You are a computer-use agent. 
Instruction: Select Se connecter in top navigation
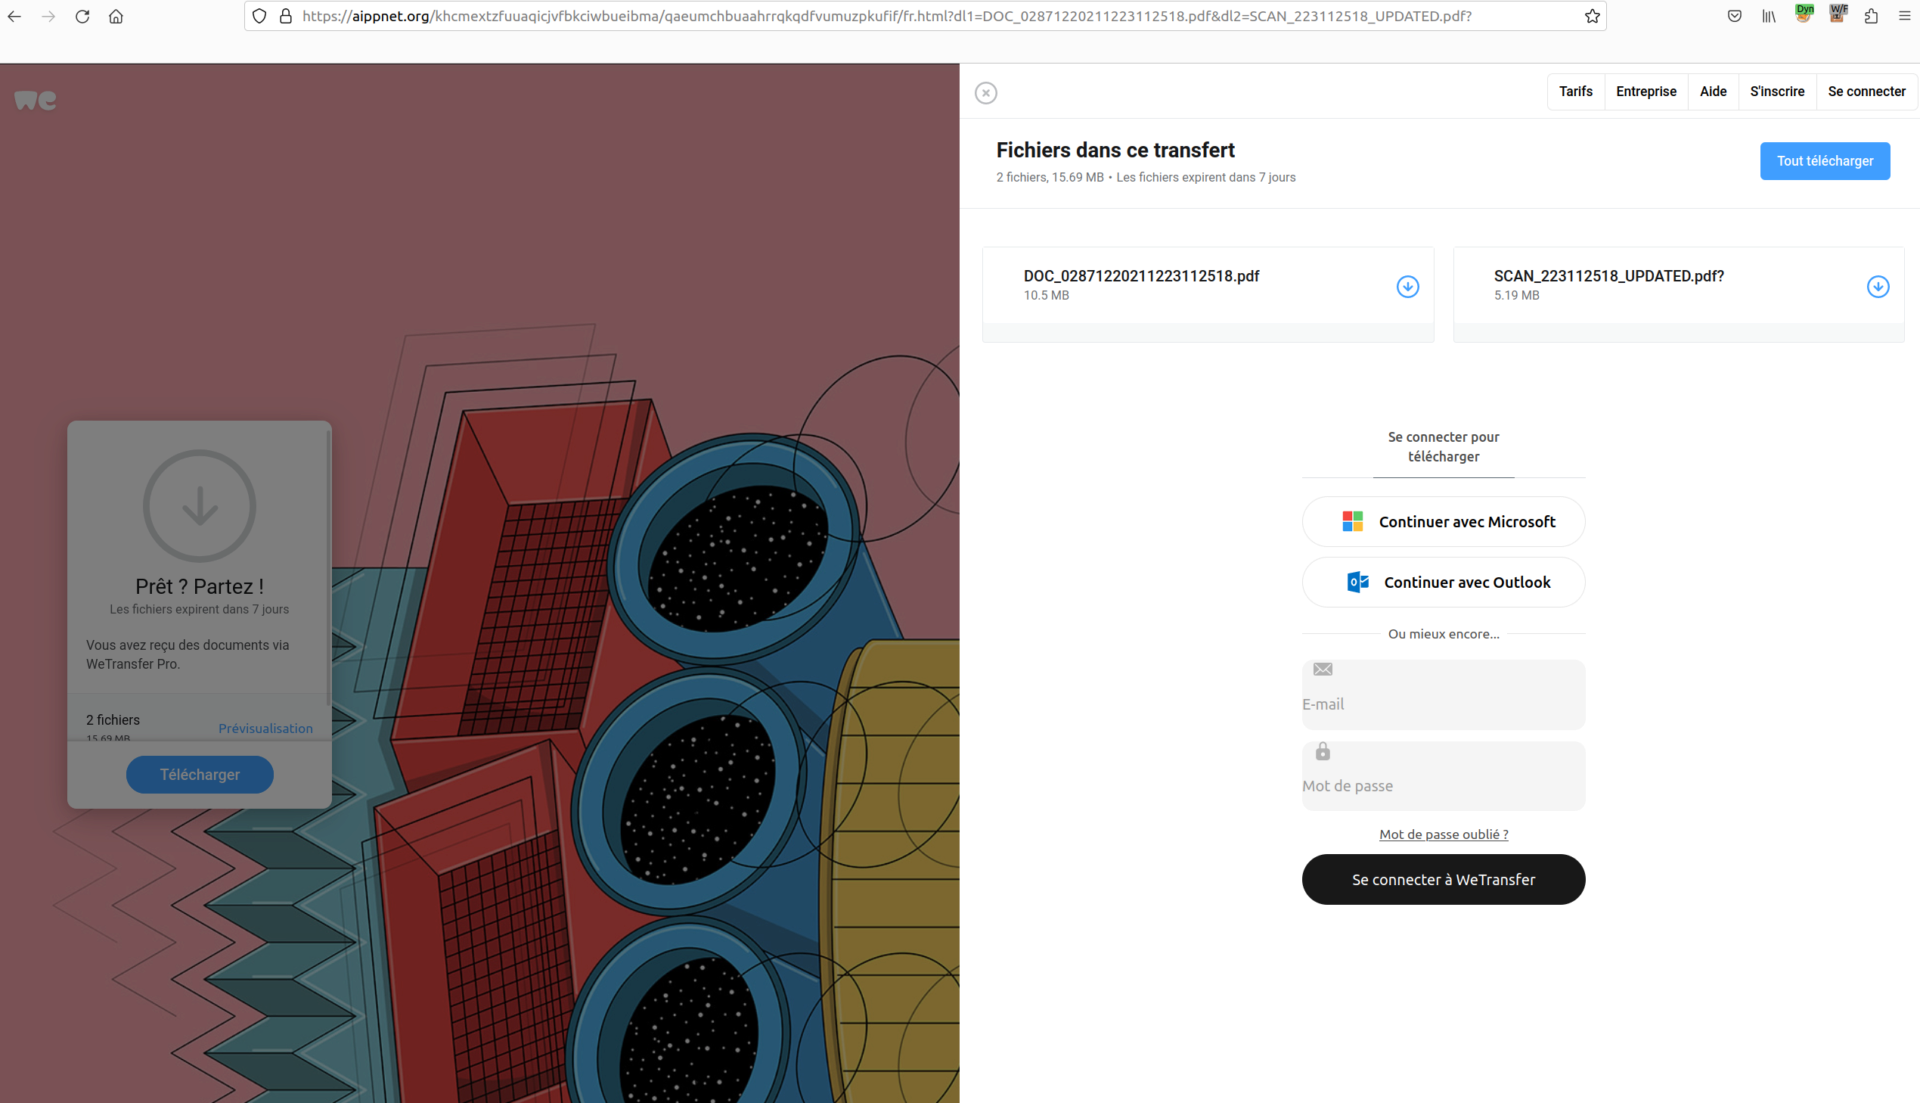point(1866,91)
